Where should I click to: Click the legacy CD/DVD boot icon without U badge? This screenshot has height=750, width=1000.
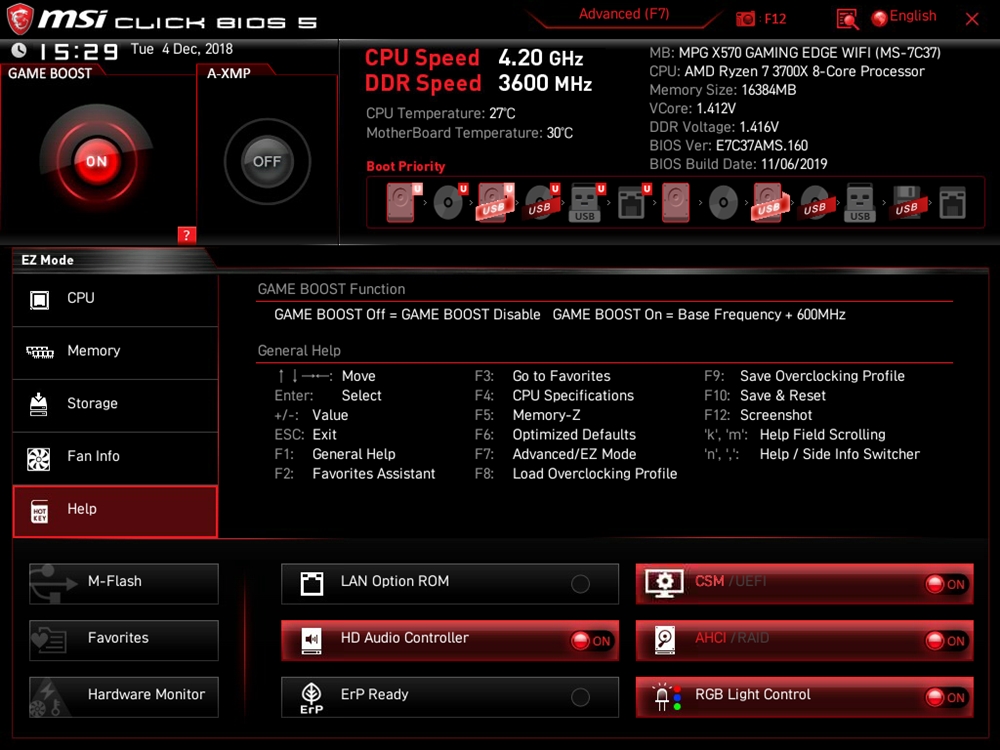pyautogui.click(x=723, y=203)
